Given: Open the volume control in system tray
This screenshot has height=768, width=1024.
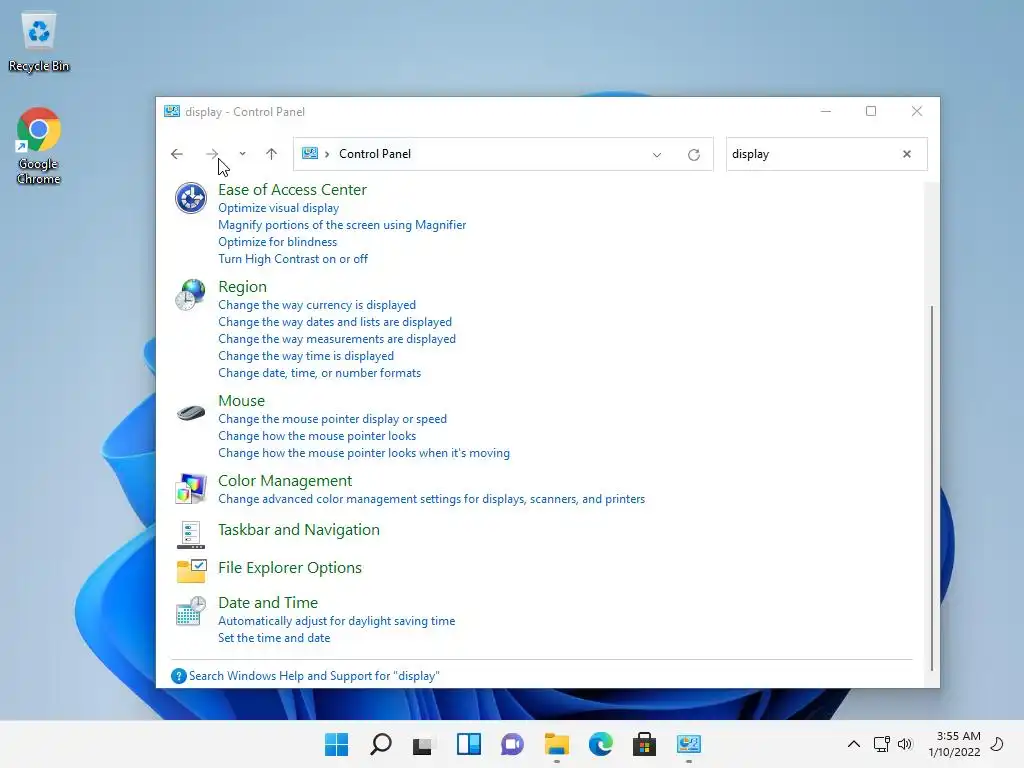Looking at the screenshot, I should (905, 744).
